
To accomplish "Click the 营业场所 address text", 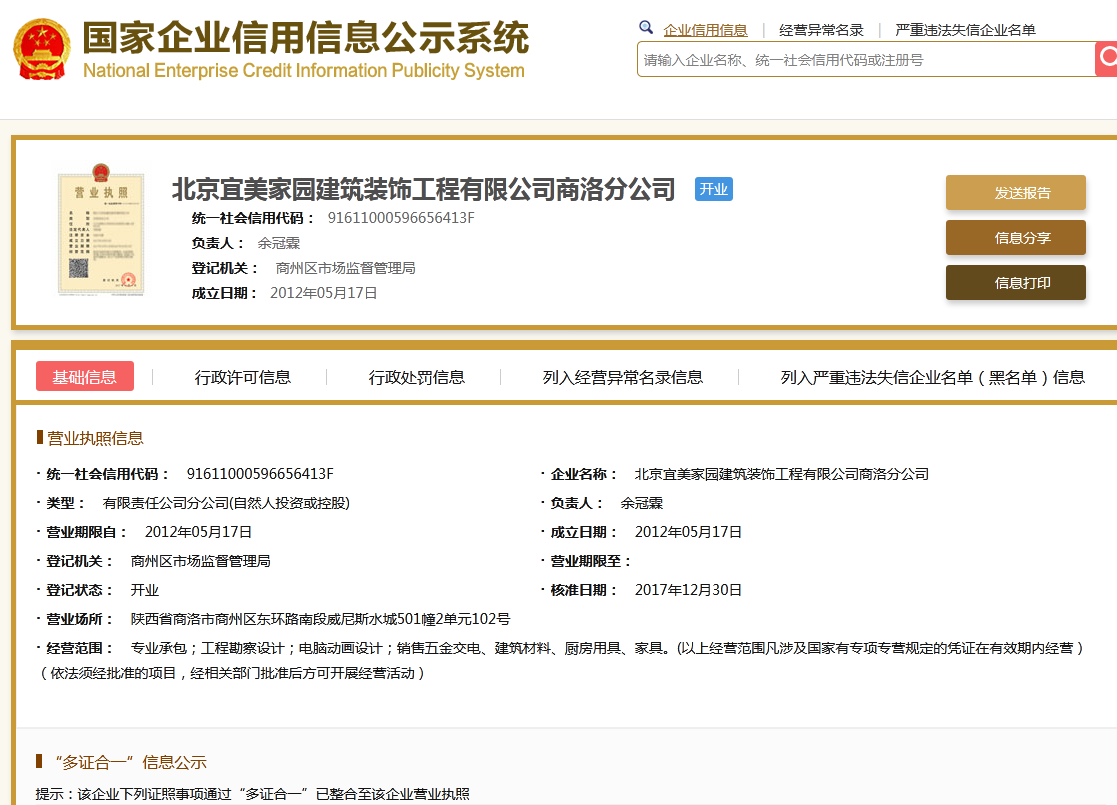I will pos(321,619).
